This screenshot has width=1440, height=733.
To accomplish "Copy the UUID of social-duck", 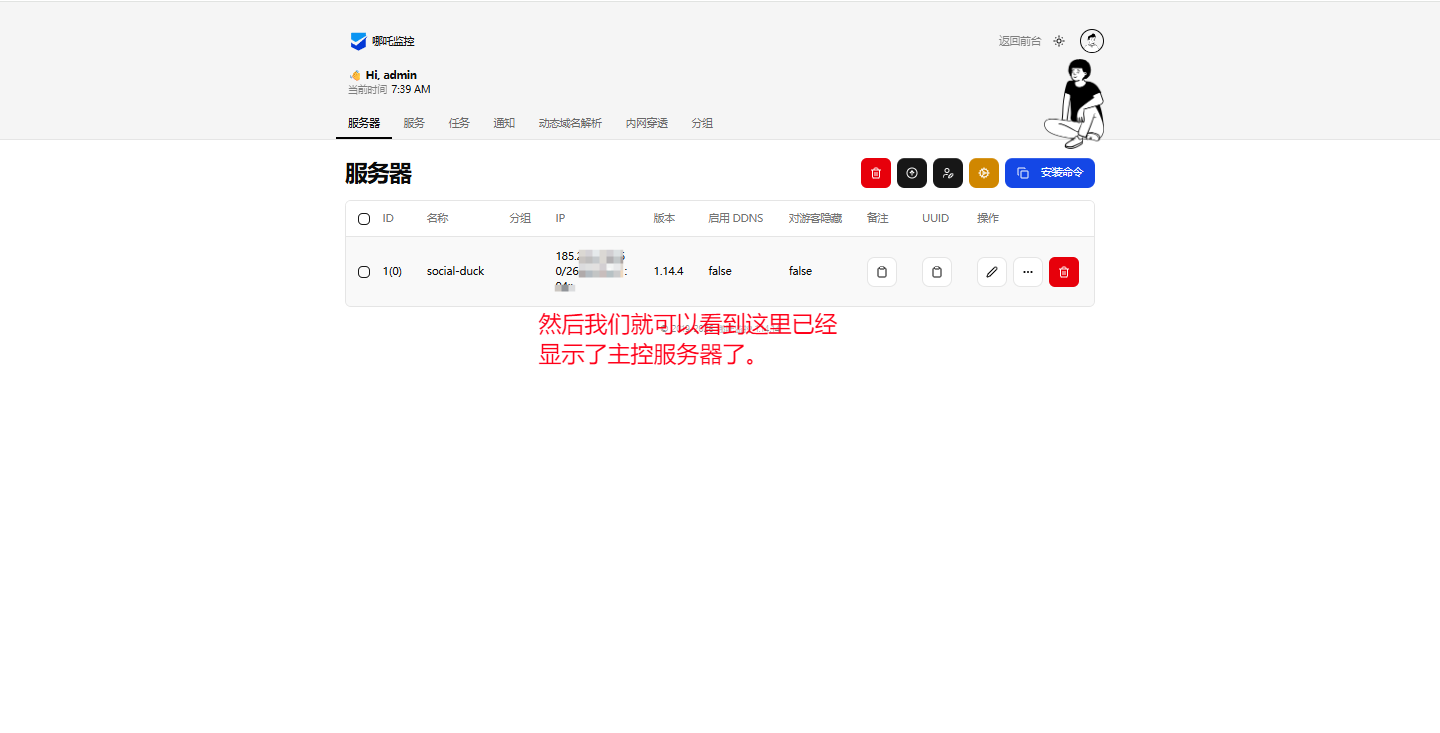I will point(936,272).
